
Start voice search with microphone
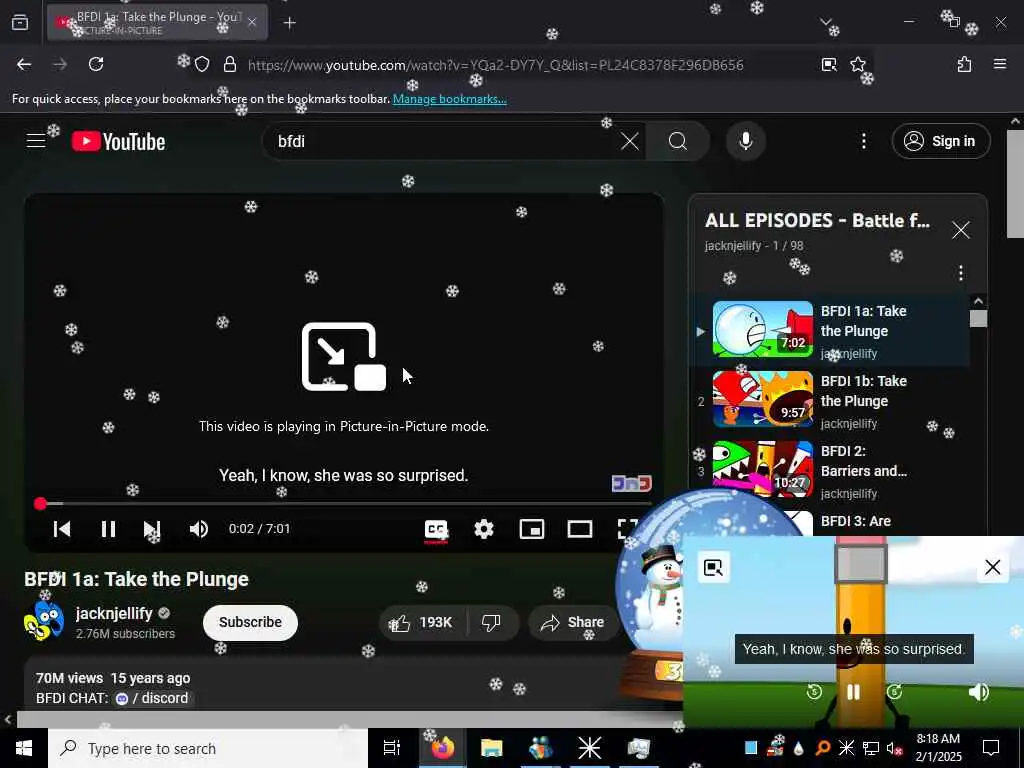[x=745, y=141]
